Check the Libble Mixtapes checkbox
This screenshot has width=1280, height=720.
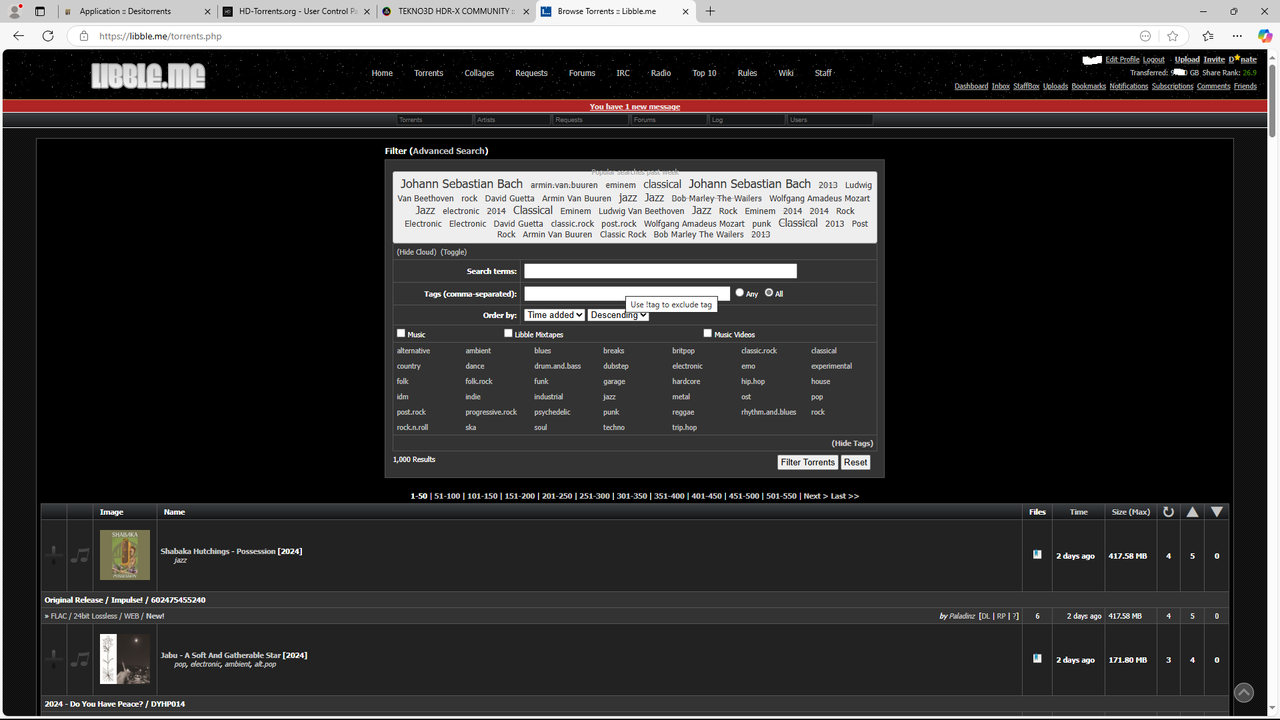508,333
